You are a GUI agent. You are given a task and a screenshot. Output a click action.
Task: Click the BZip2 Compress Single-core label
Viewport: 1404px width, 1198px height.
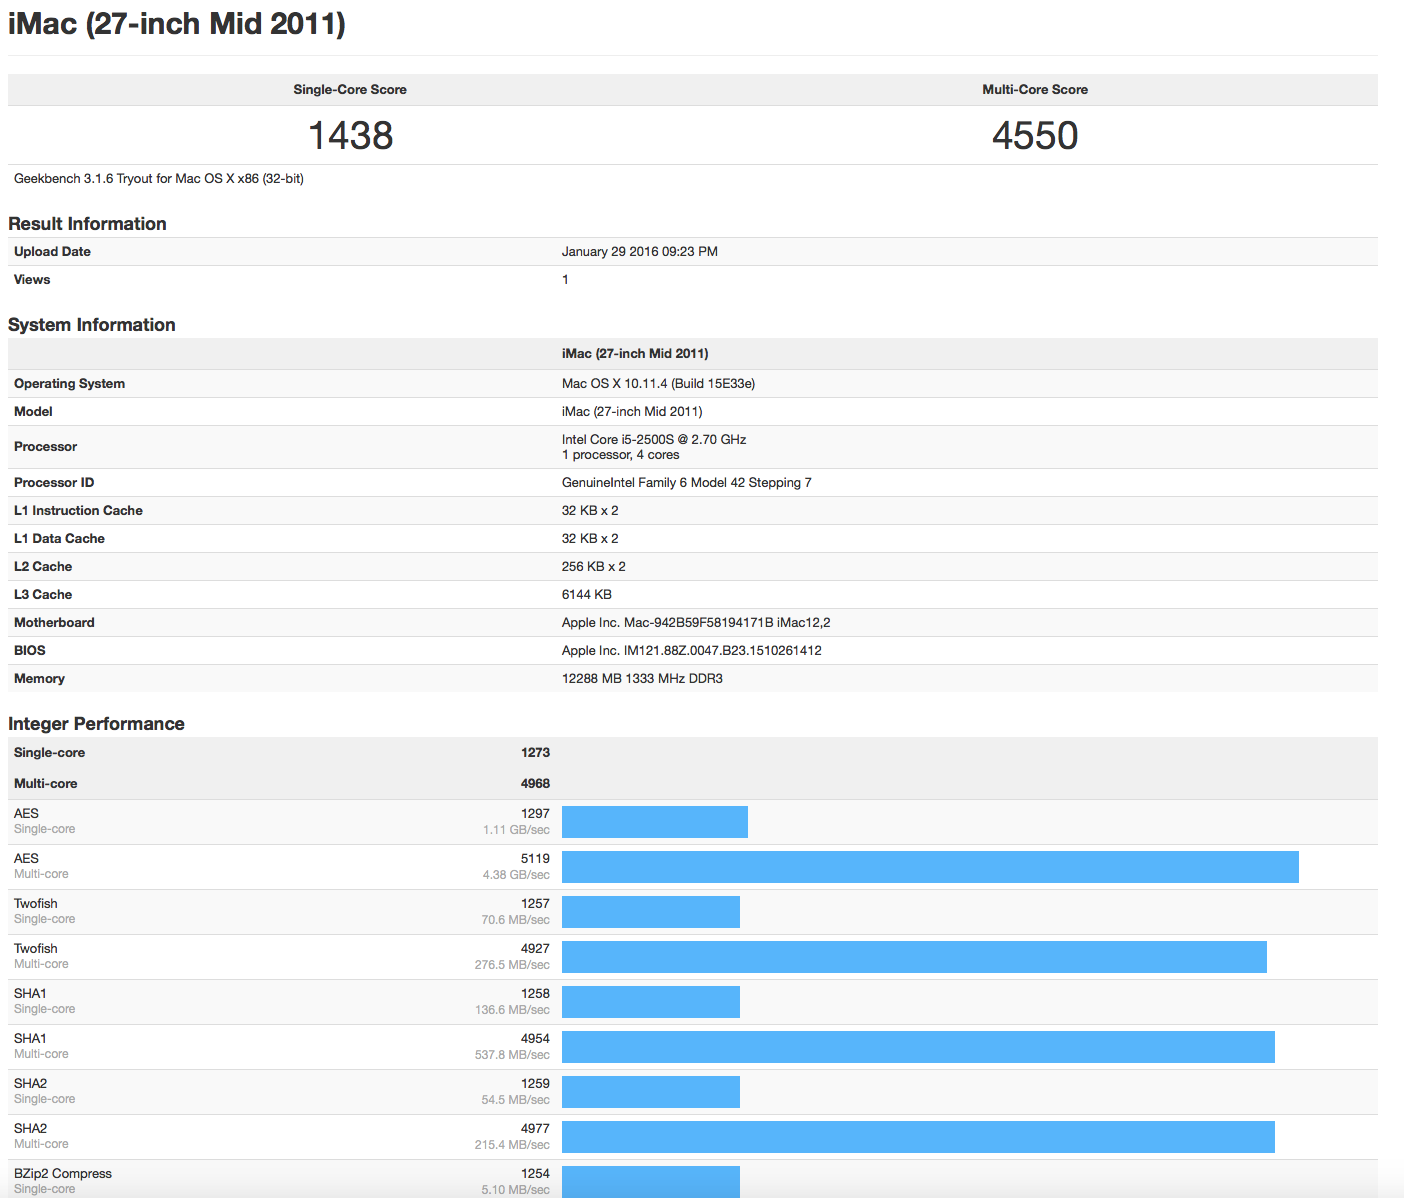click(63, 1181)
